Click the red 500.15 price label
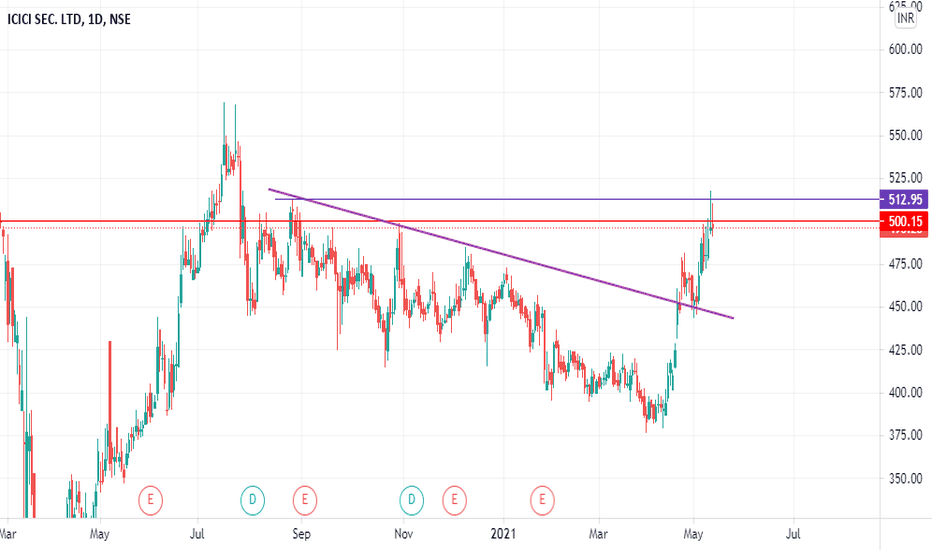The image size is (932, 550). [903, 222]
